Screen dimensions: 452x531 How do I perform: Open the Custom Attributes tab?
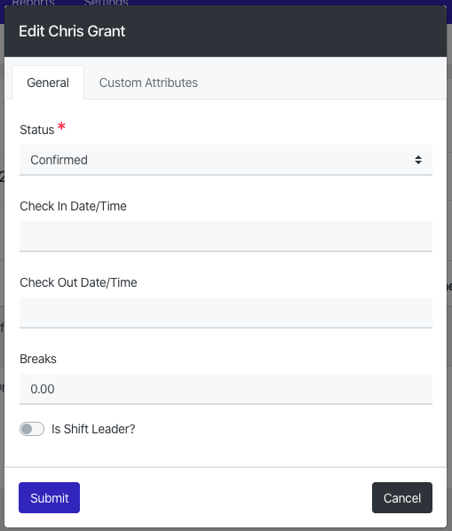click(148, 83)
